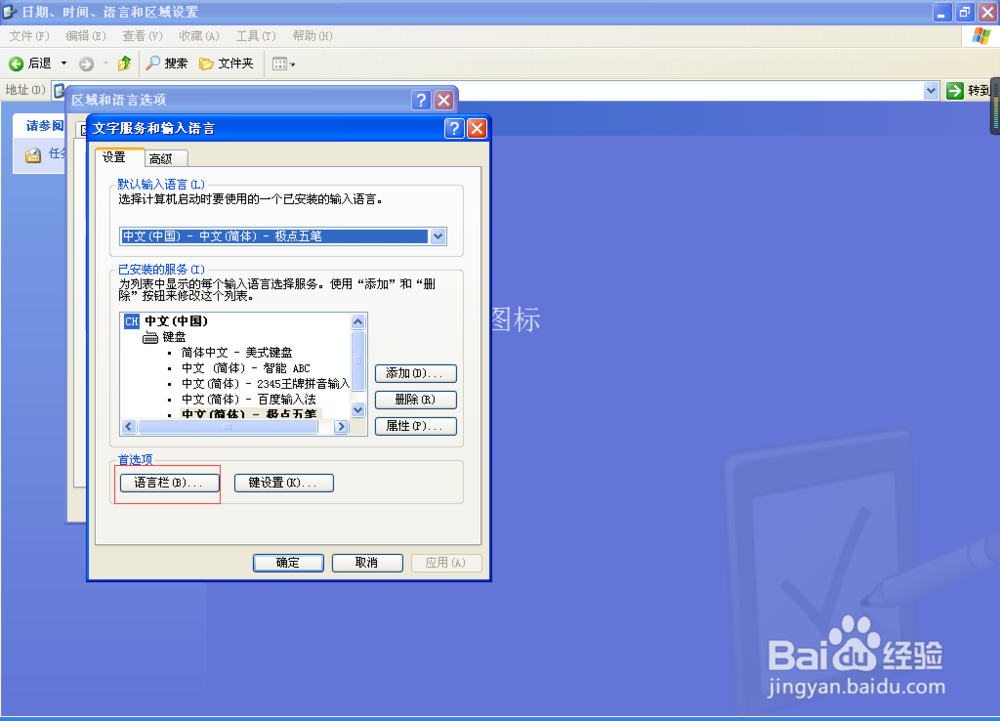This screenshot has height=721, width=1000.
Task: Select 中文(简体) - 智能 ABC entry
Action: [246, 368]
